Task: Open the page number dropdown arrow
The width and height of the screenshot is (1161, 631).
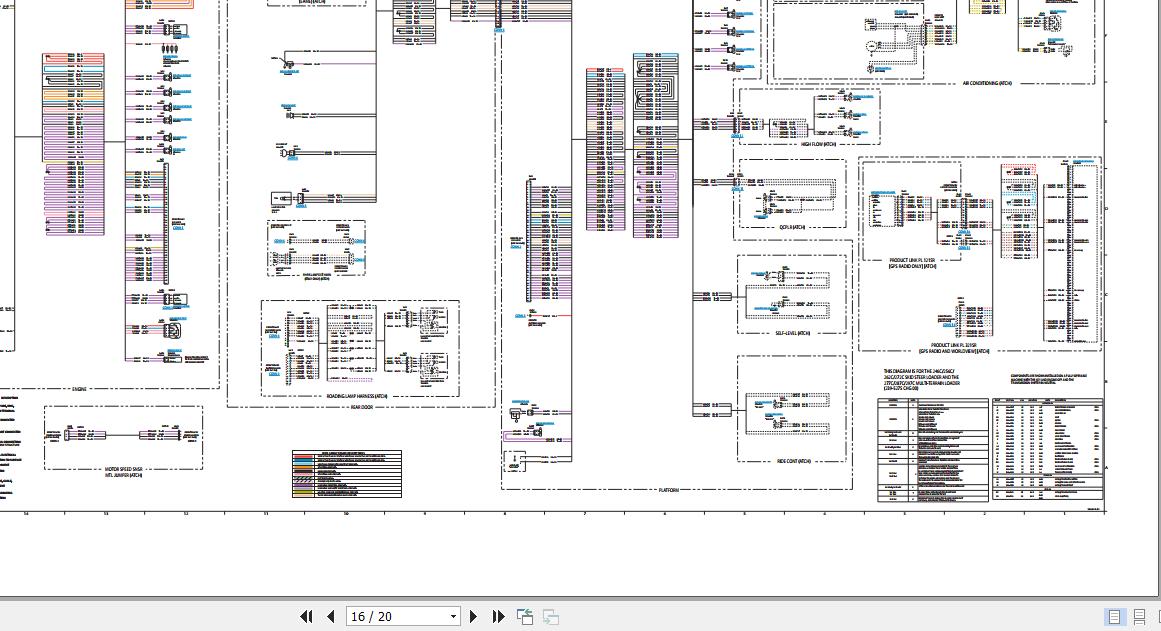Action: point(453,617)
